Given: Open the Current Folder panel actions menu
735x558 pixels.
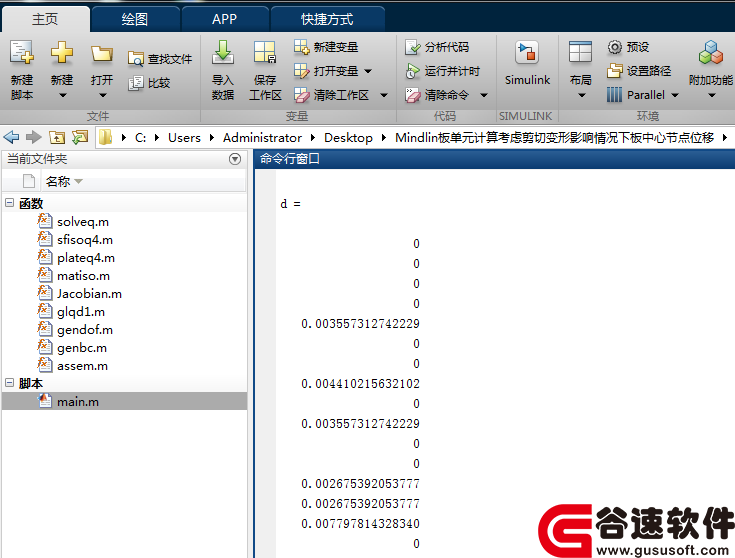Looking at the screenshot, I should [x=235, y=159].
